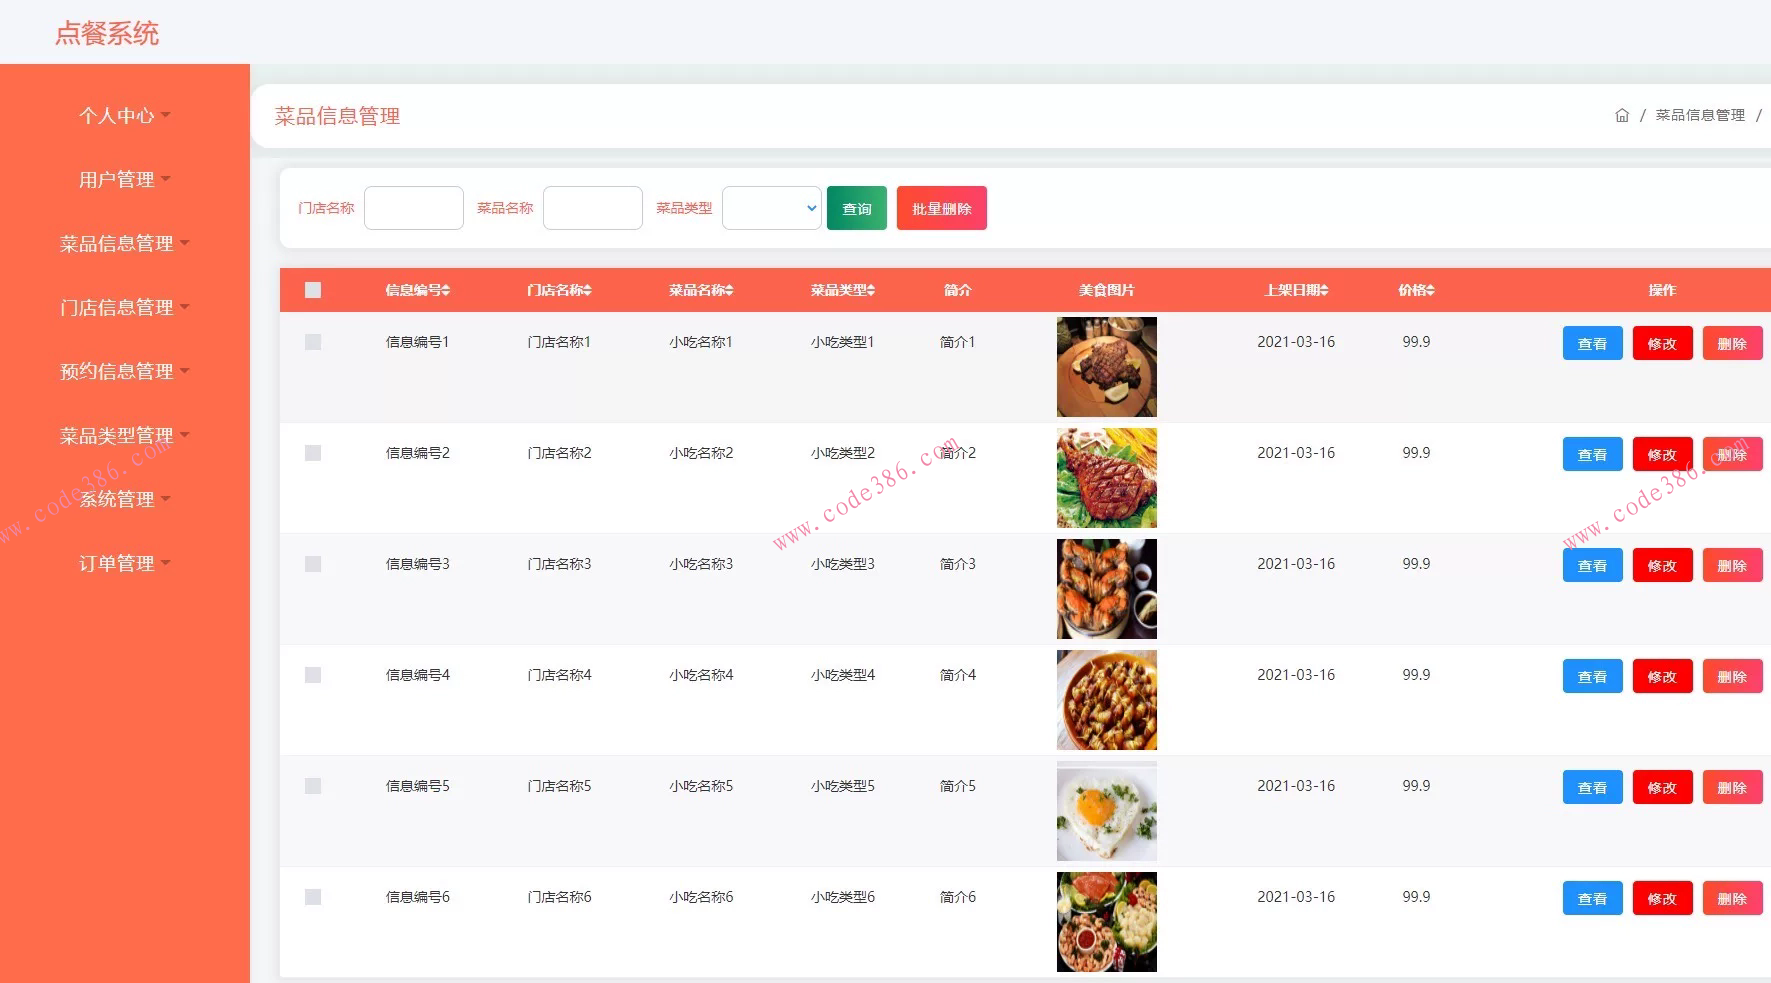Screen dimensions: 1771x983
Task: Select the 小吃类型1 cell
Action: tap(843, 342)
